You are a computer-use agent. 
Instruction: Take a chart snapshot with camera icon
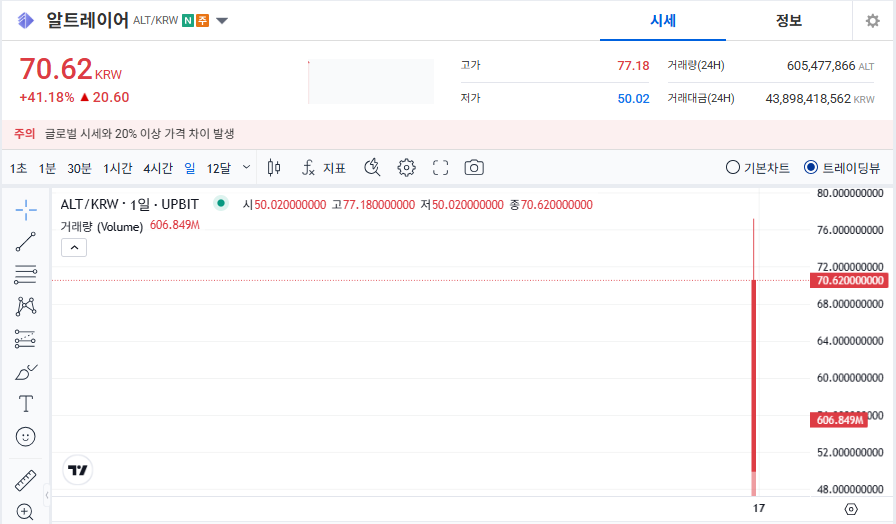474,168
